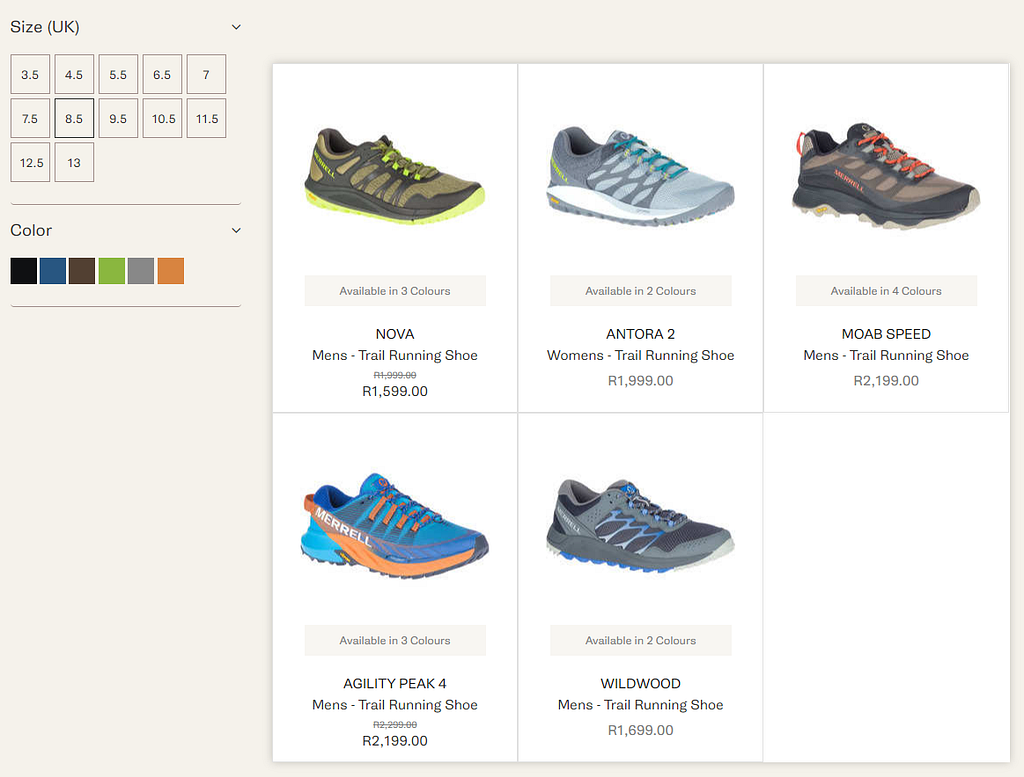Select UK size 3.5 filter
Viewport: 1024px width, 777px height.
tap(30, 74)
